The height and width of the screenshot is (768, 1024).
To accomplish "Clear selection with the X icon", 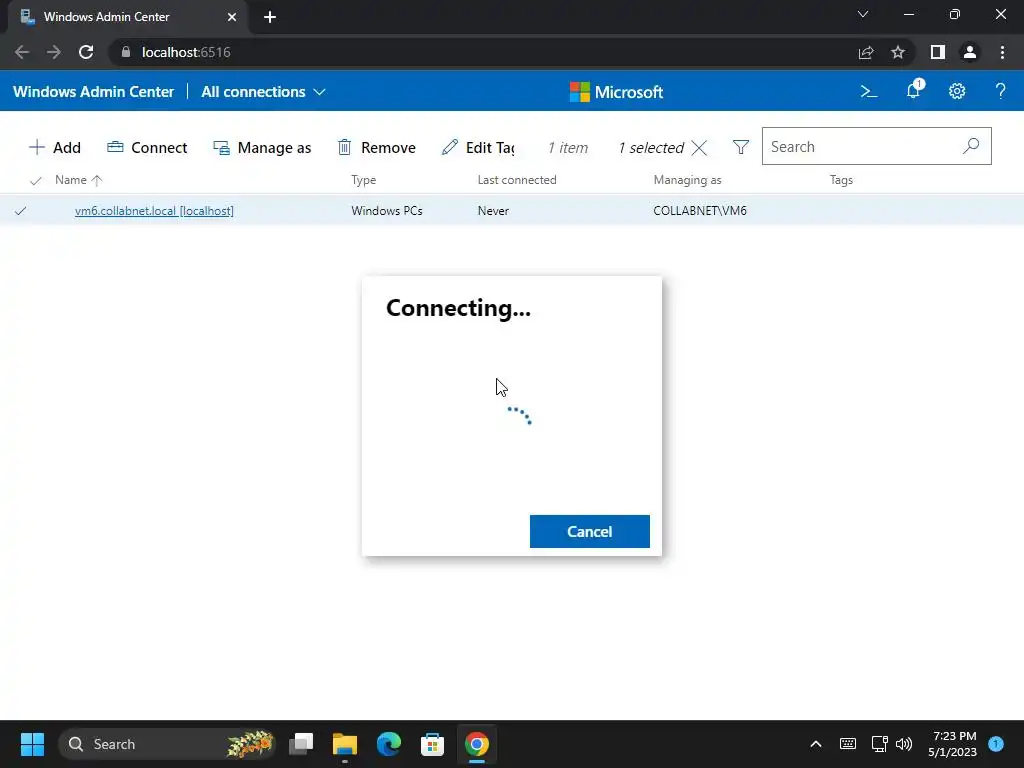I will 699,148.
